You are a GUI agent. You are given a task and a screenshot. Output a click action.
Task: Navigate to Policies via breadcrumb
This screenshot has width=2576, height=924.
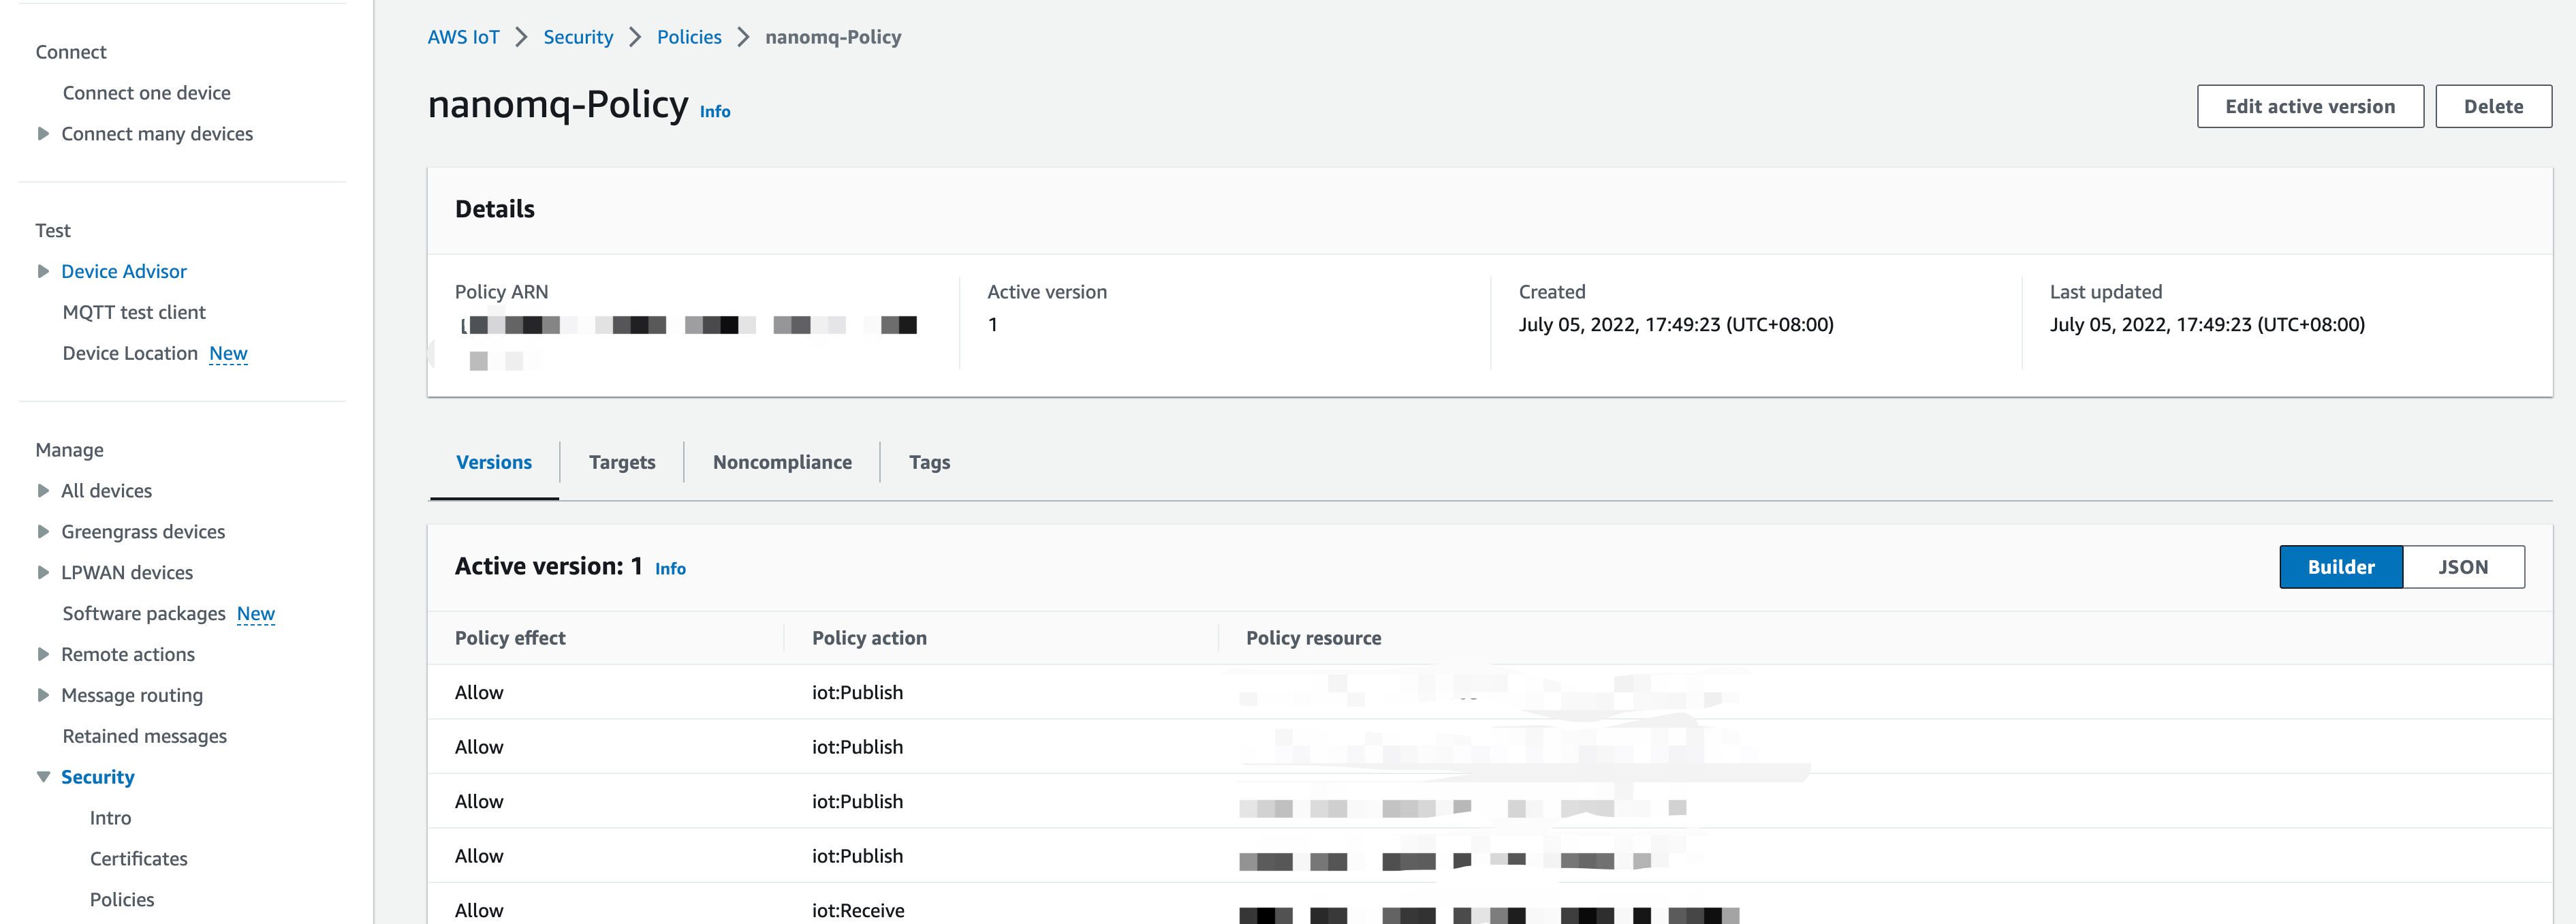tap(689, 36)
